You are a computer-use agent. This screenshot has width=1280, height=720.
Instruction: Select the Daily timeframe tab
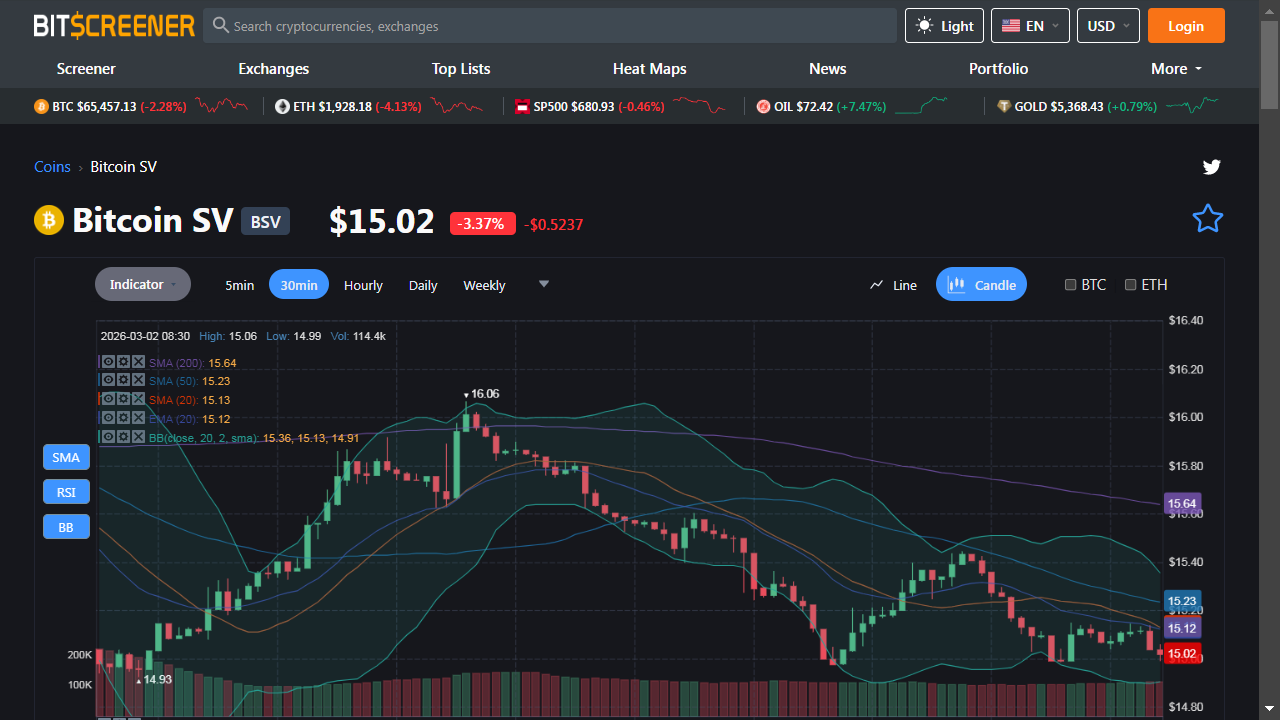point(423,285)
